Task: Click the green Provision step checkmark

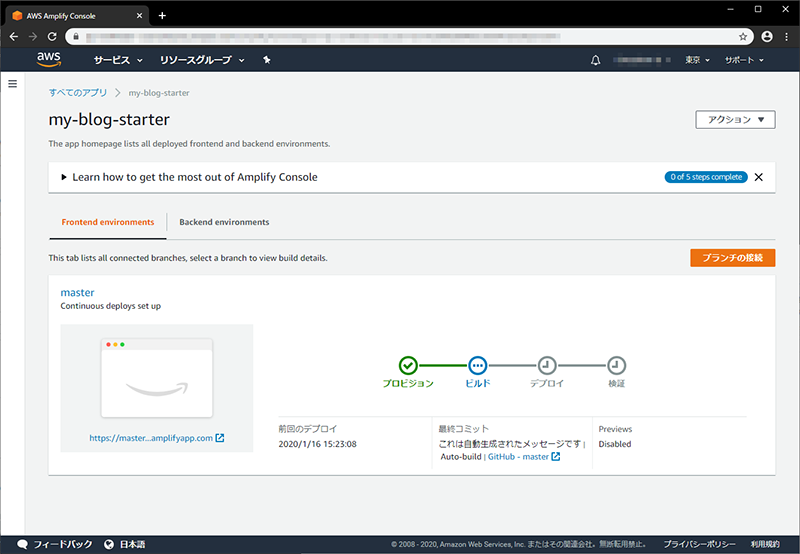Action: (x=408, y=365)
